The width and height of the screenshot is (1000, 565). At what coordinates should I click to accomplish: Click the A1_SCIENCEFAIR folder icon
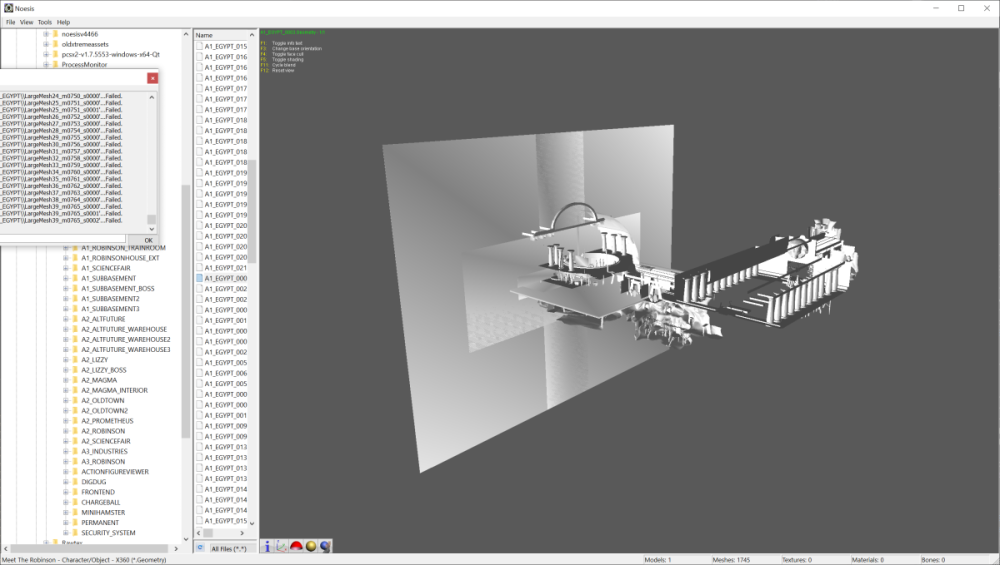[x=75, y=268]
